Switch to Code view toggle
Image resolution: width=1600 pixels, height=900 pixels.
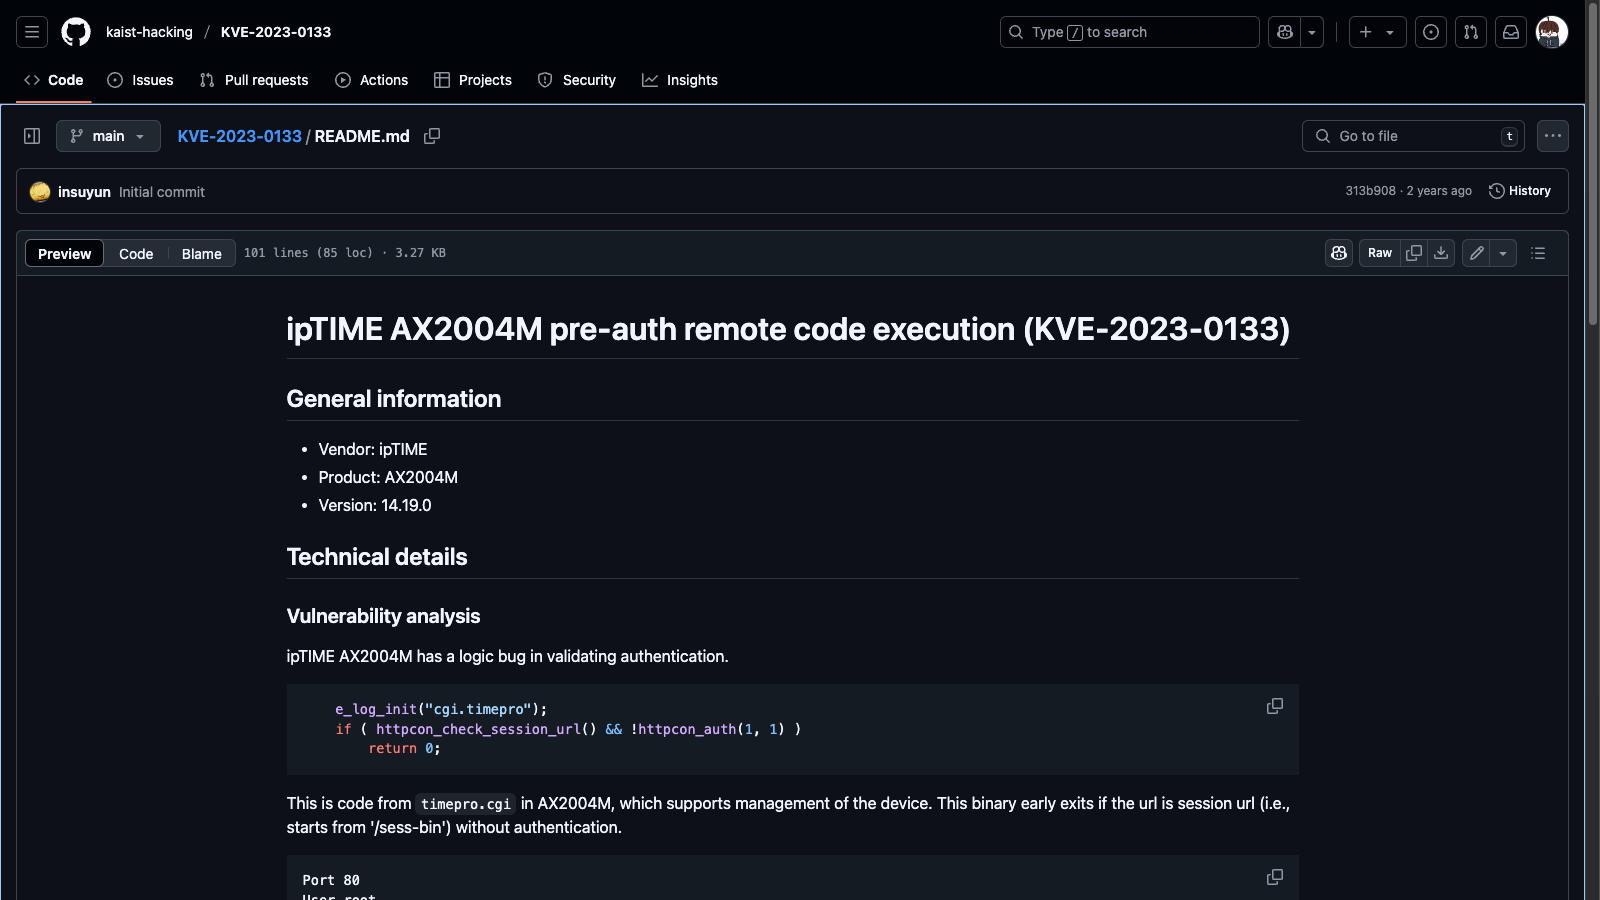[136, 254]
